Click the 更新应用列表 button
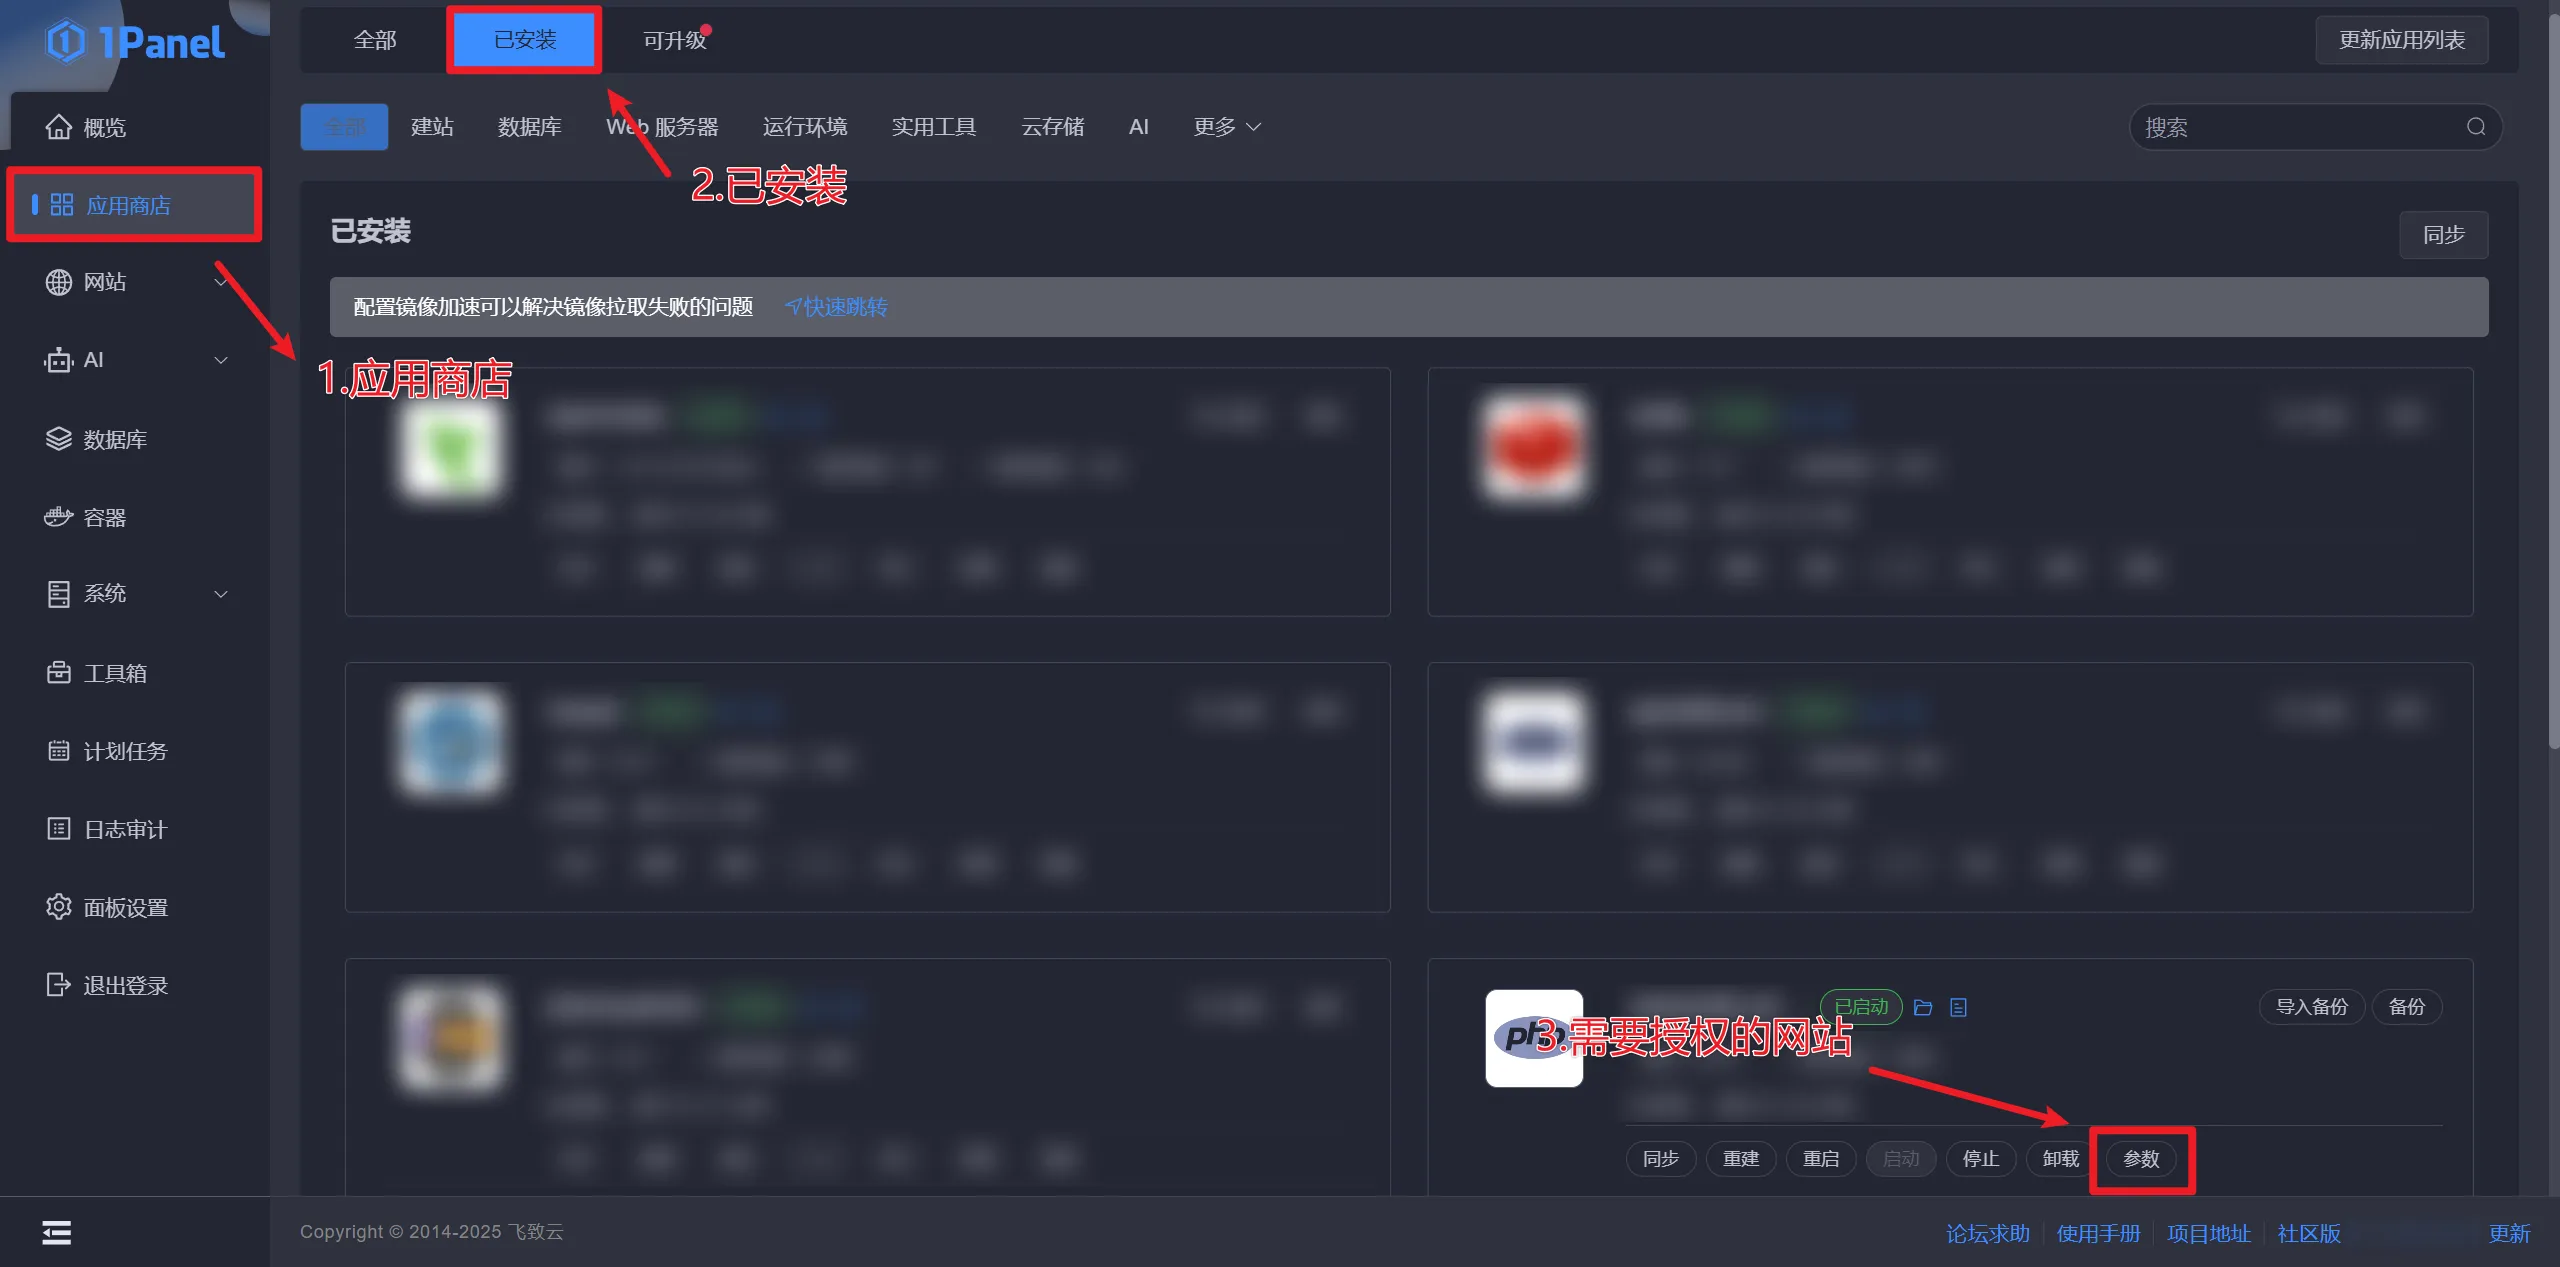Image resolution: width=2560 pixels, height=1267 pixels. coord(2401,40)
